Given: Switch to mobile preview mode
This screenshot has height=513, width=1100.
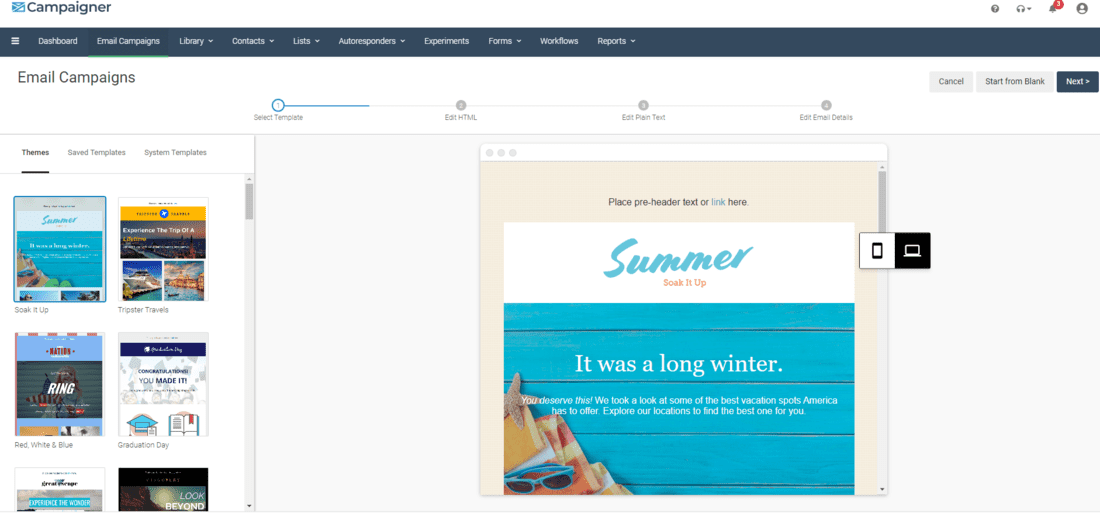Looking at the screenshot, I should click(x=877, y=251).
